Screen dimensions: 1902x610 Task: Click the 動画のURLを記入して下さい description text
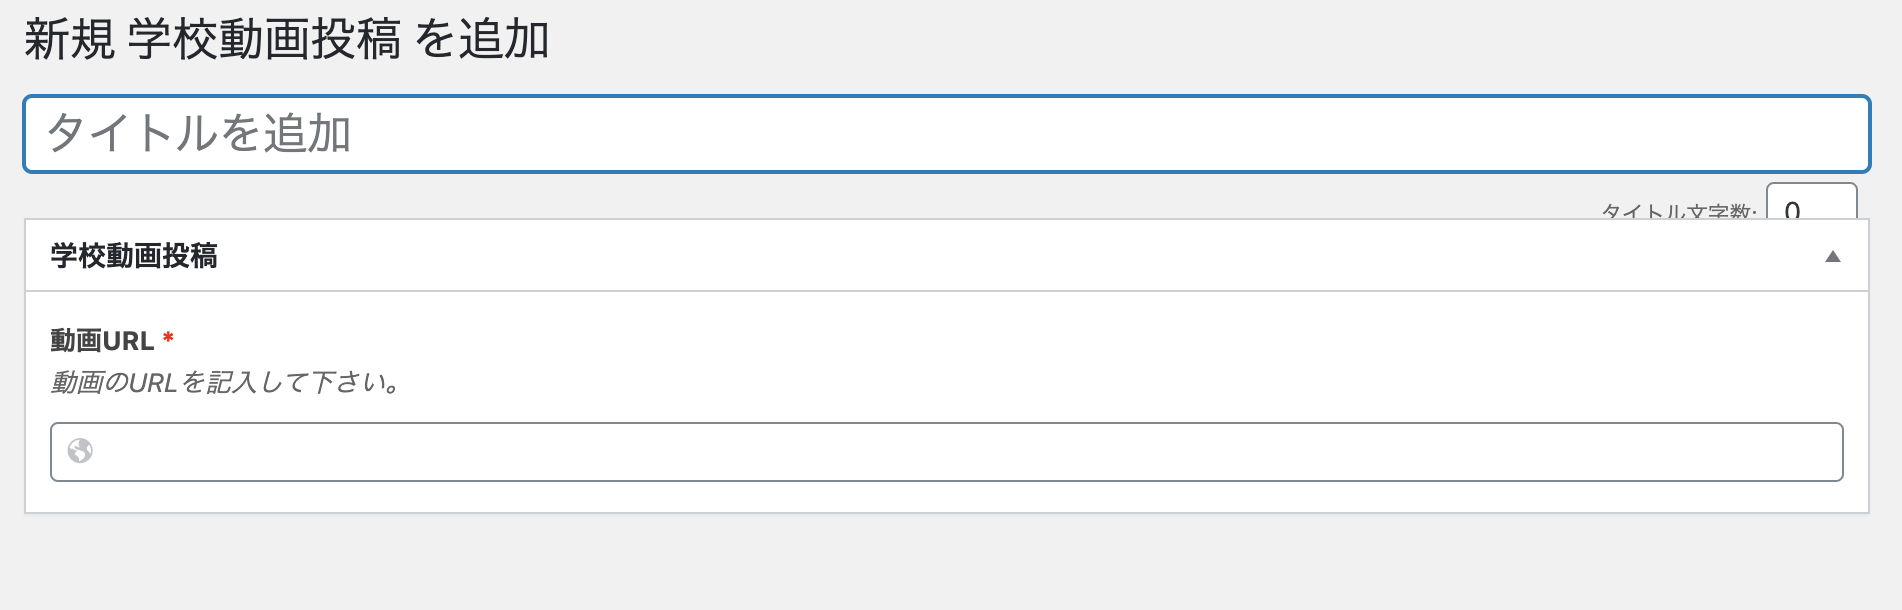pyautogui.click(x=225, y=383)
